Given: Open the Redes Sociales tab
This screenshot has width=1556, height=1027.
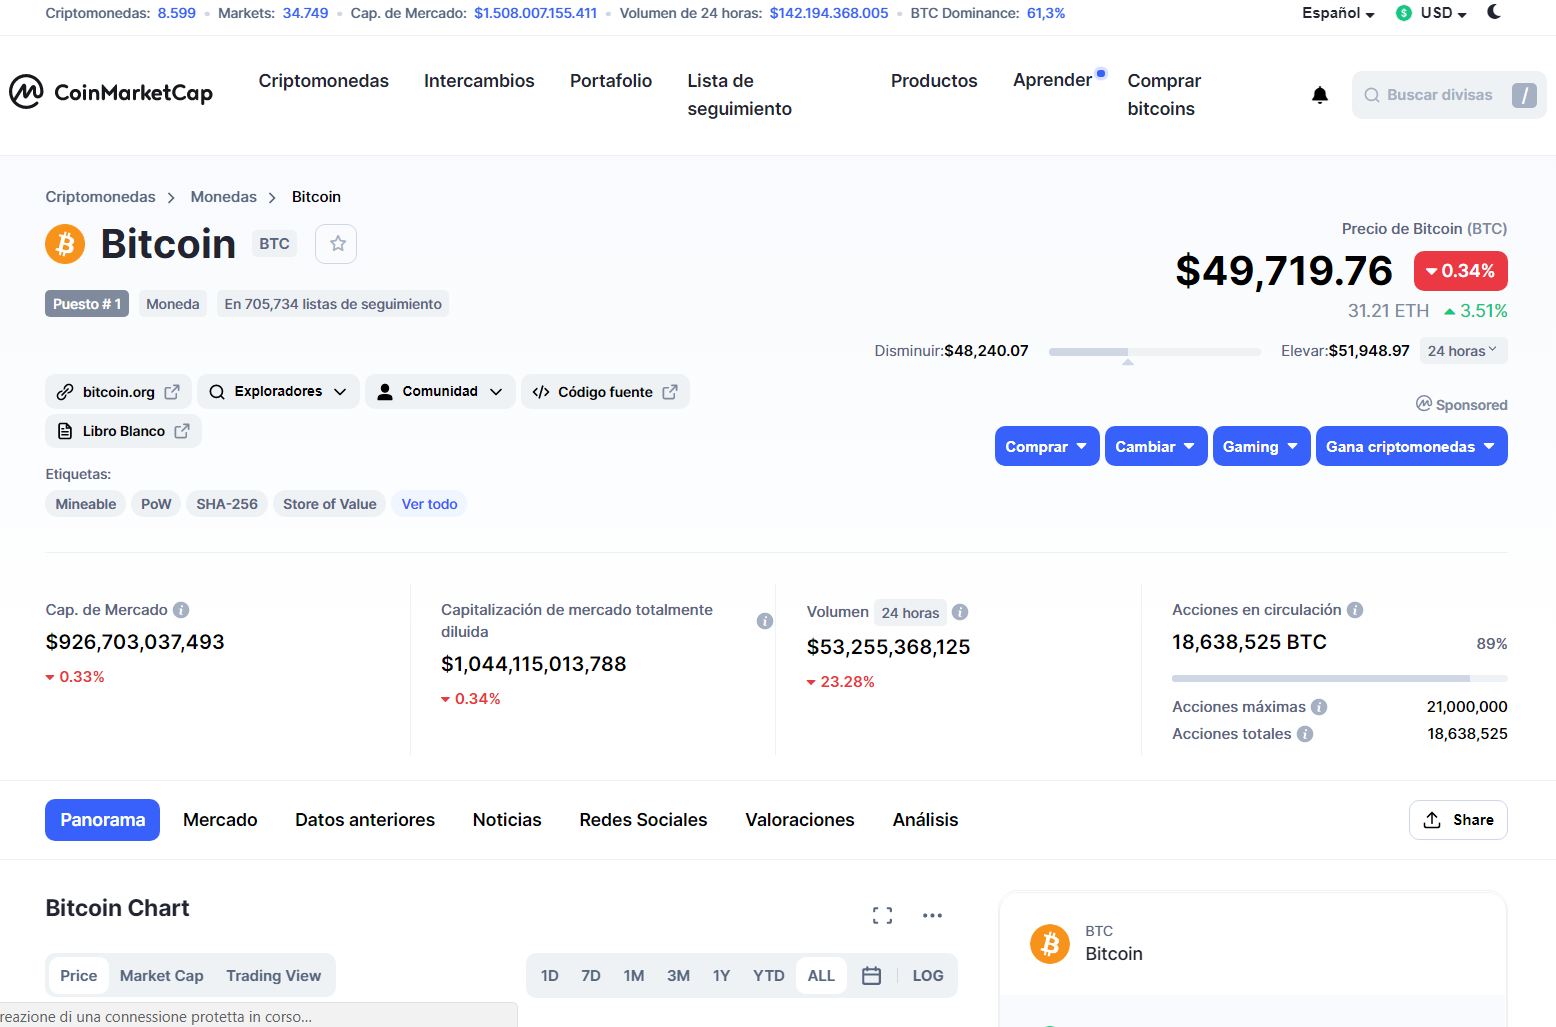Looking at the screenshot, I should [x=643, y=820].
